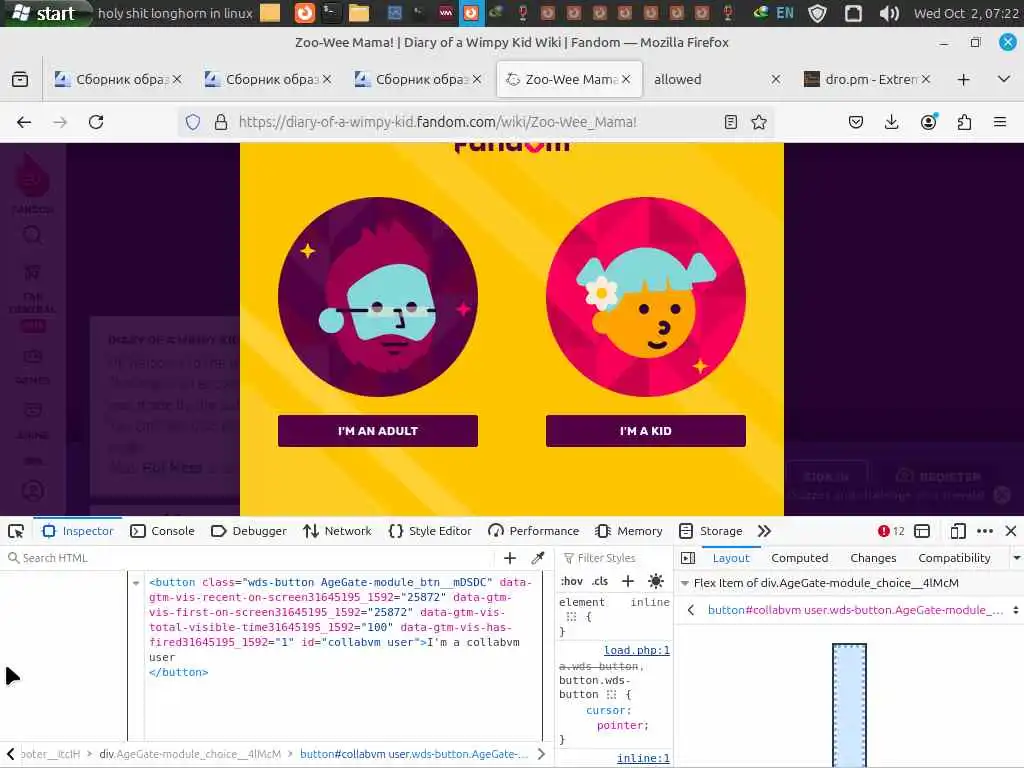This screenshot has height=768, width=1024.
Task: Open the tracking protection shield
Action: 193,122
